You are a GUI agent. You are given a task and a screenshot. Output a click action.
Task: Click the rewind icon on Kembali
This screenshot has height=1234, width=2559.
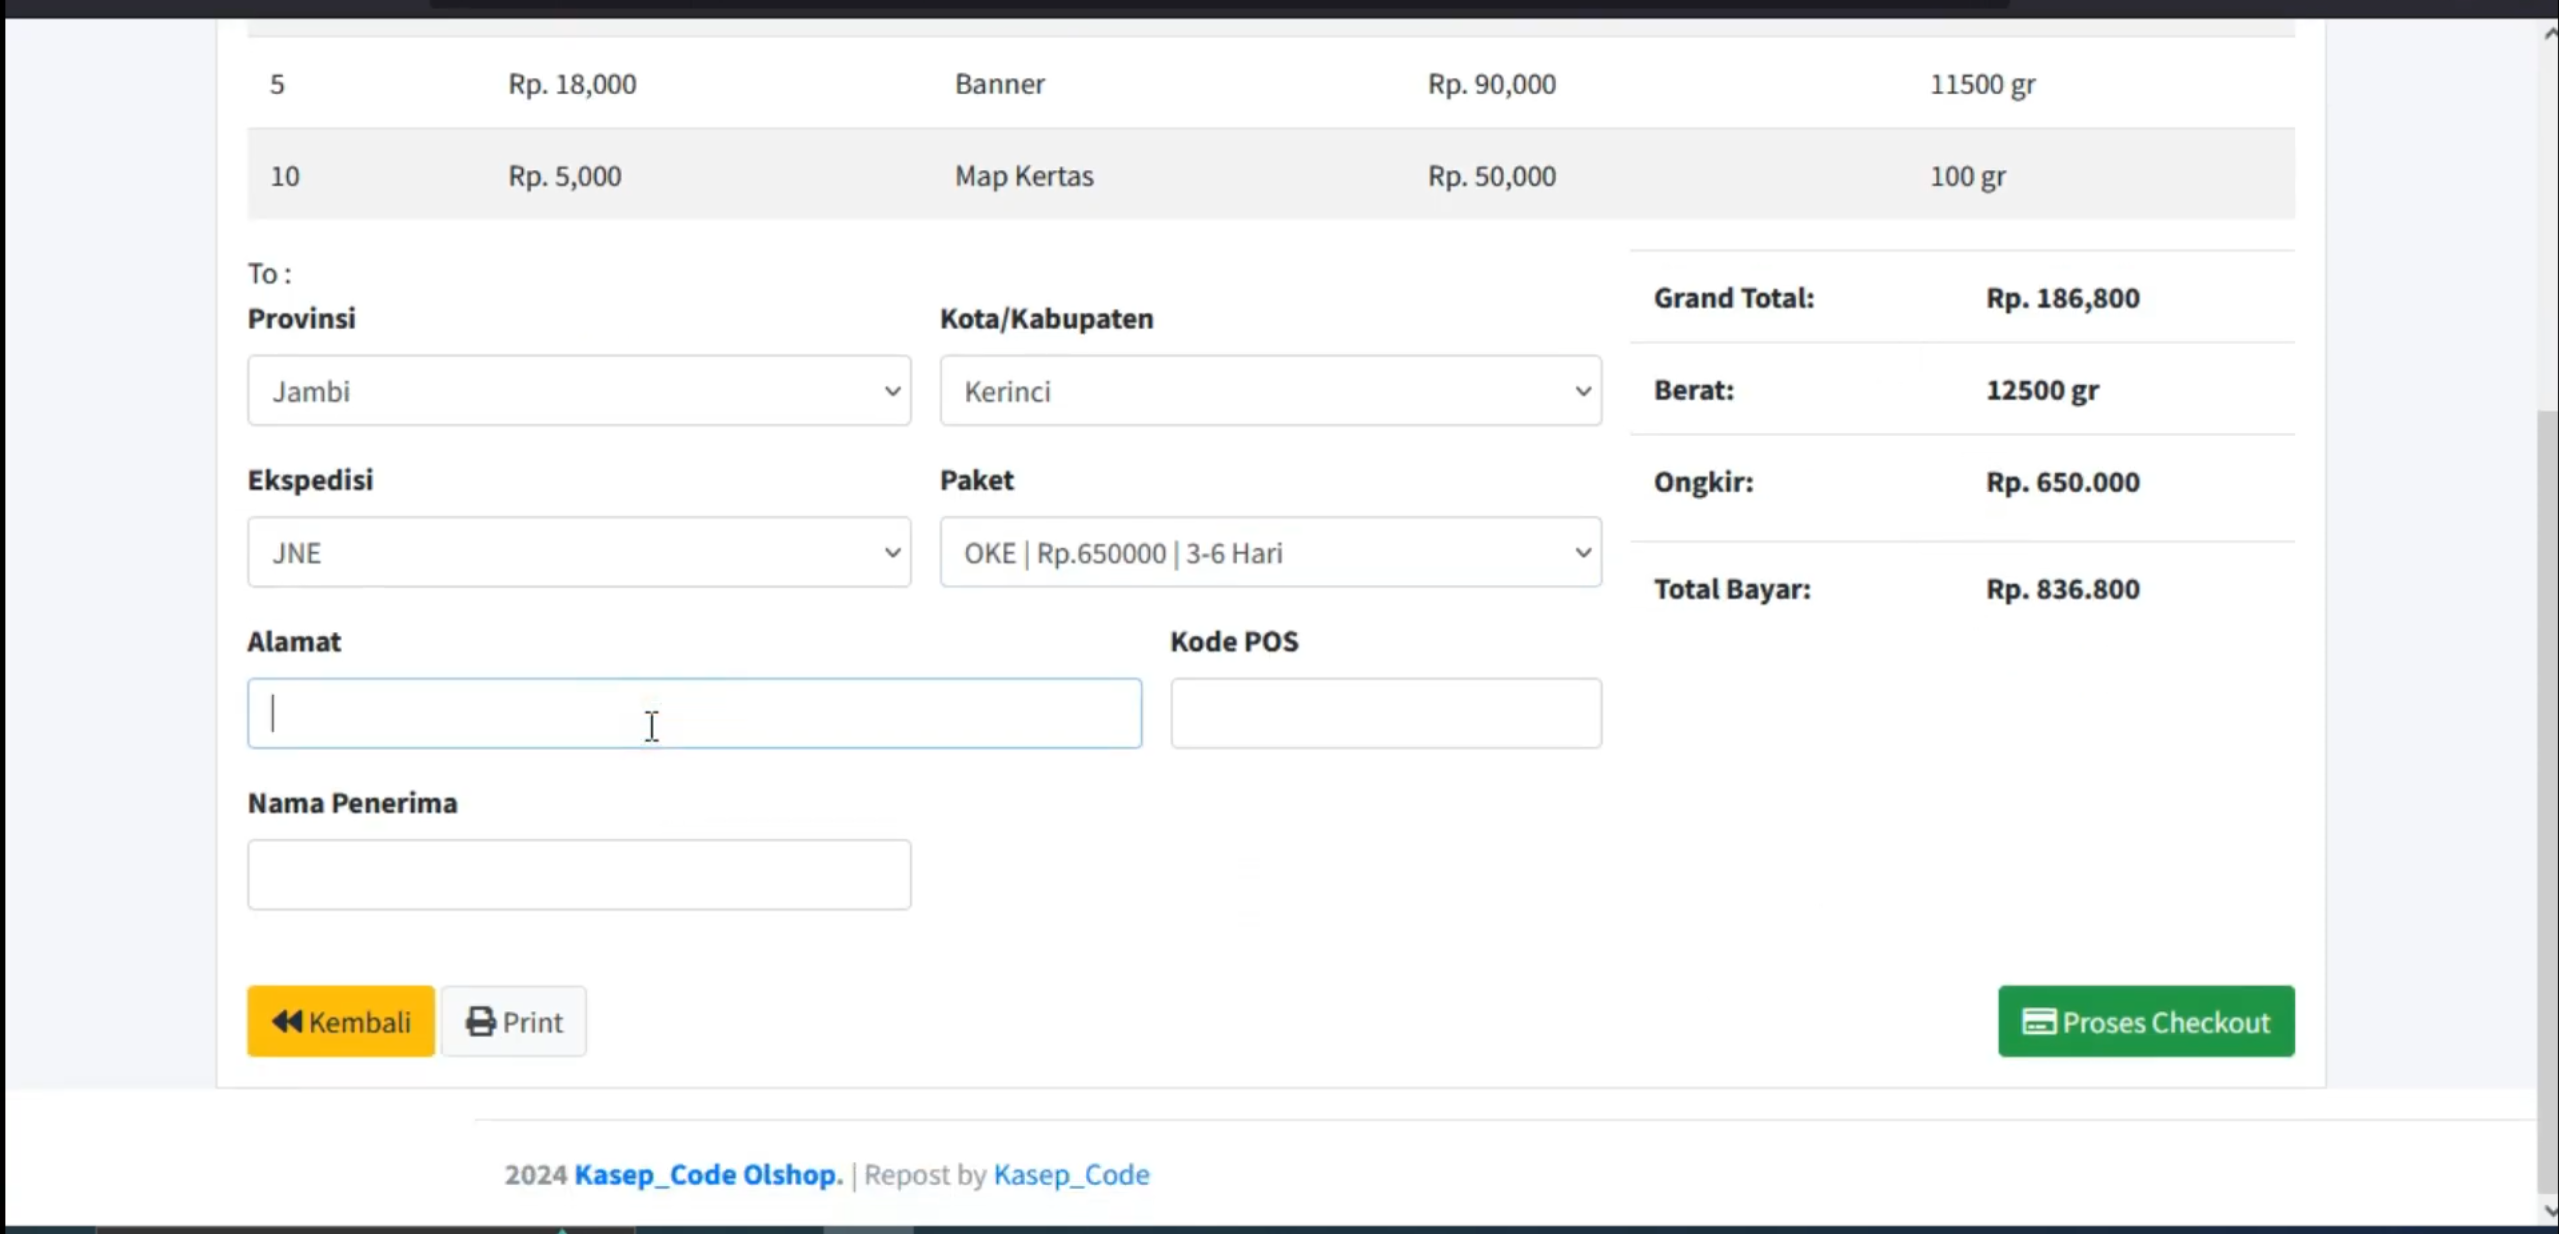pyautogui.click(x=287, y=1021)
